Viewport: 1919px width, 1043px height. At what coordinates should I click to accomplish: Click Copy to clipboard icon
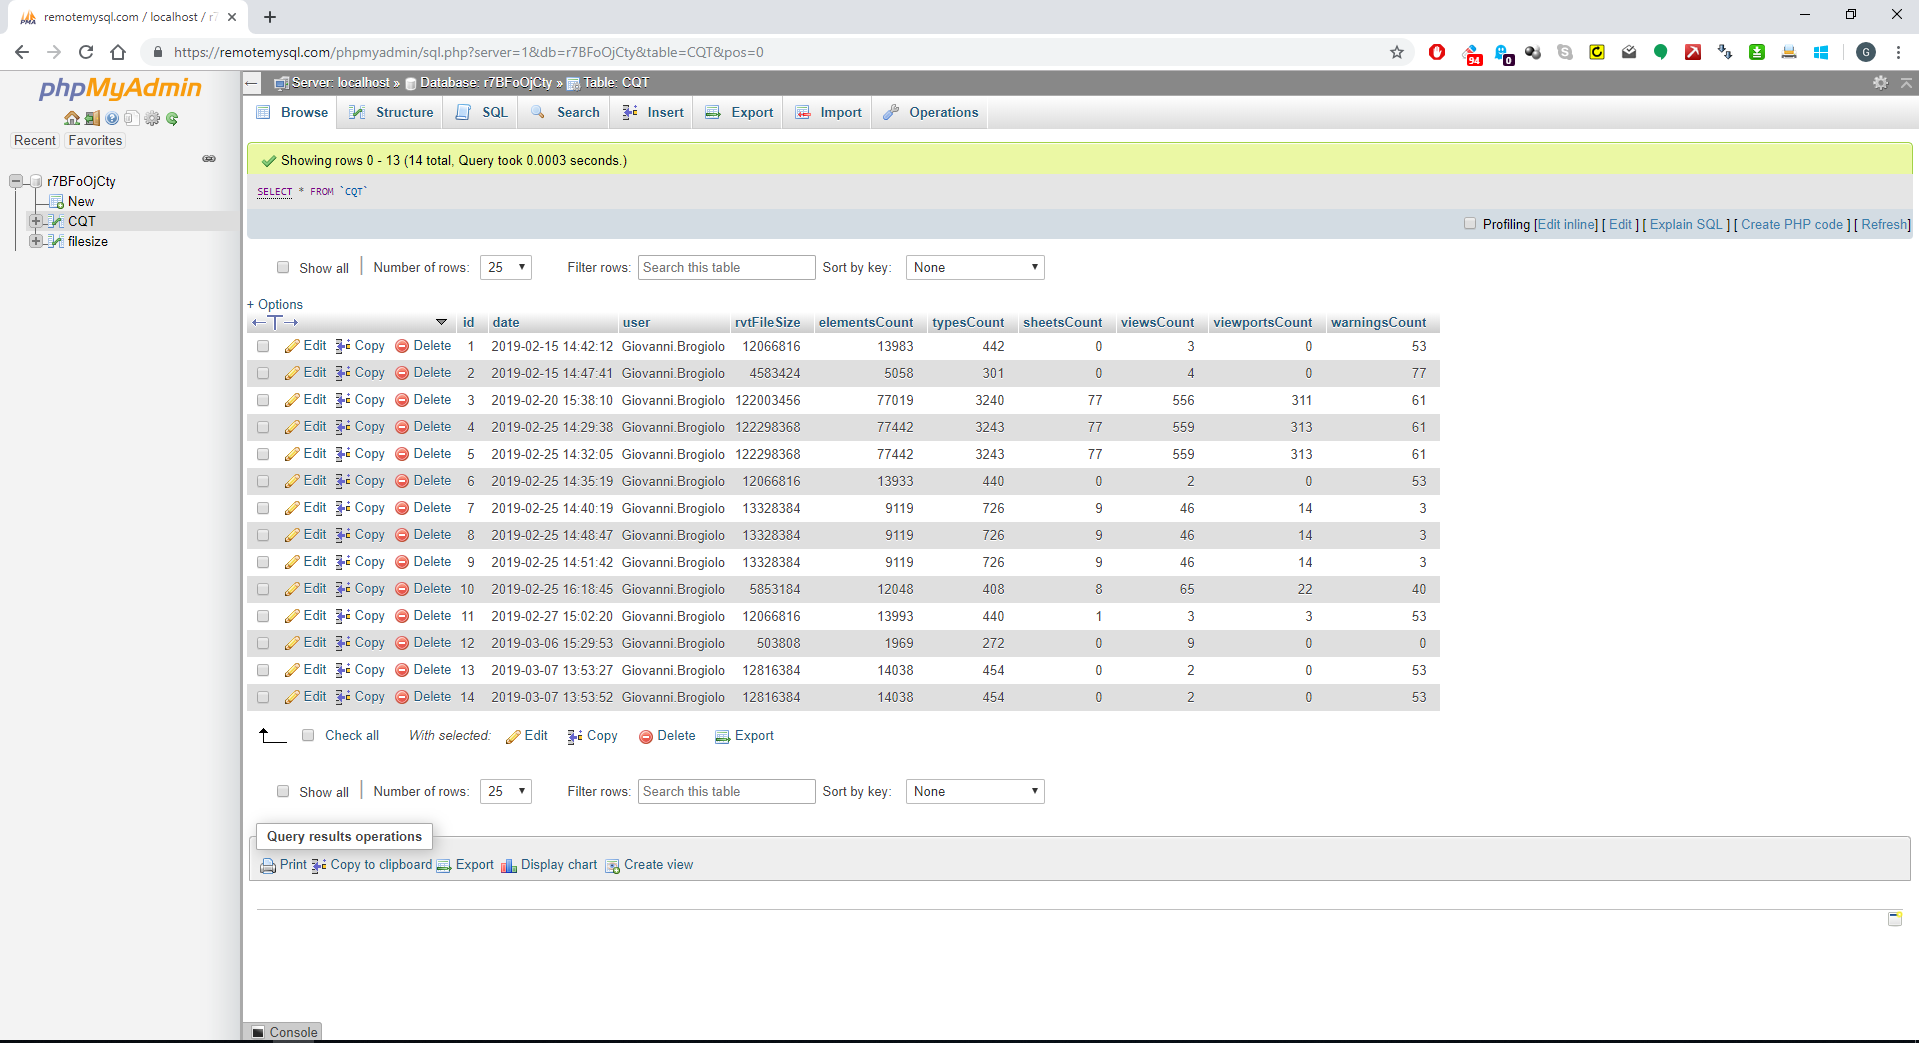coord(319,865)
